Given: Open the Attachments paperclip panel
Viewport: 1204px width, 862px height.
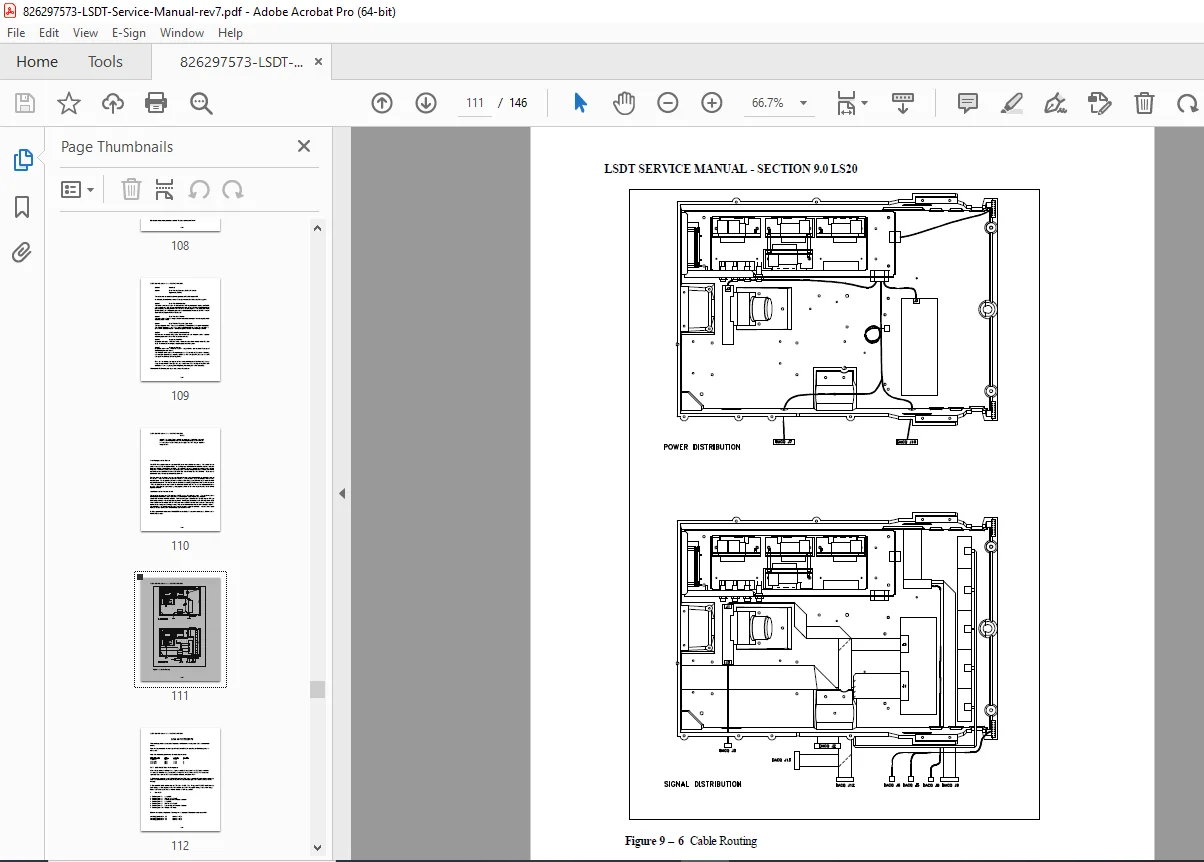Looking at the screenshot, I should click(22, 252).
